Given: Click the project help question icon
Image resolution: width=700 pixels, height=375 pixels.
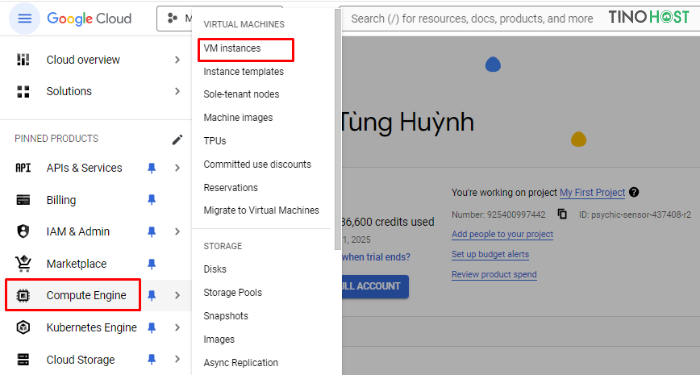Looking at the screenshot, I should coord(633,192).
